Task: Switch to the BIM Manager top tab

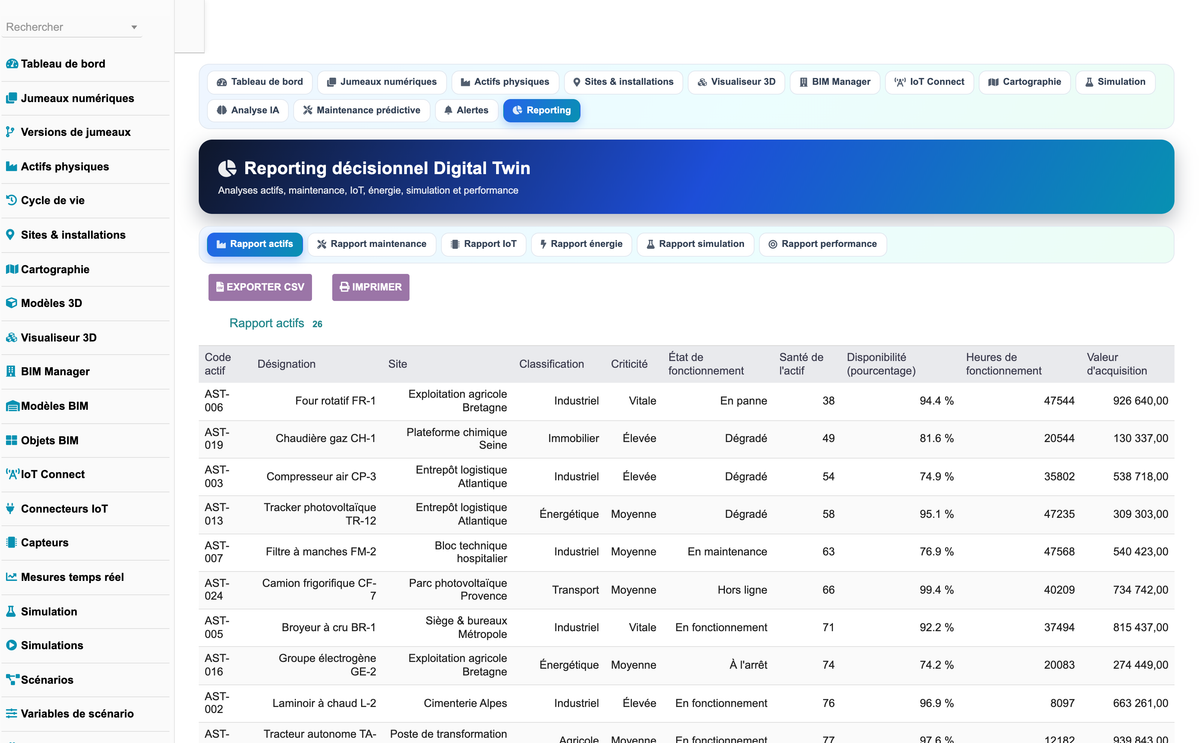Action: (x=835, y=82)
